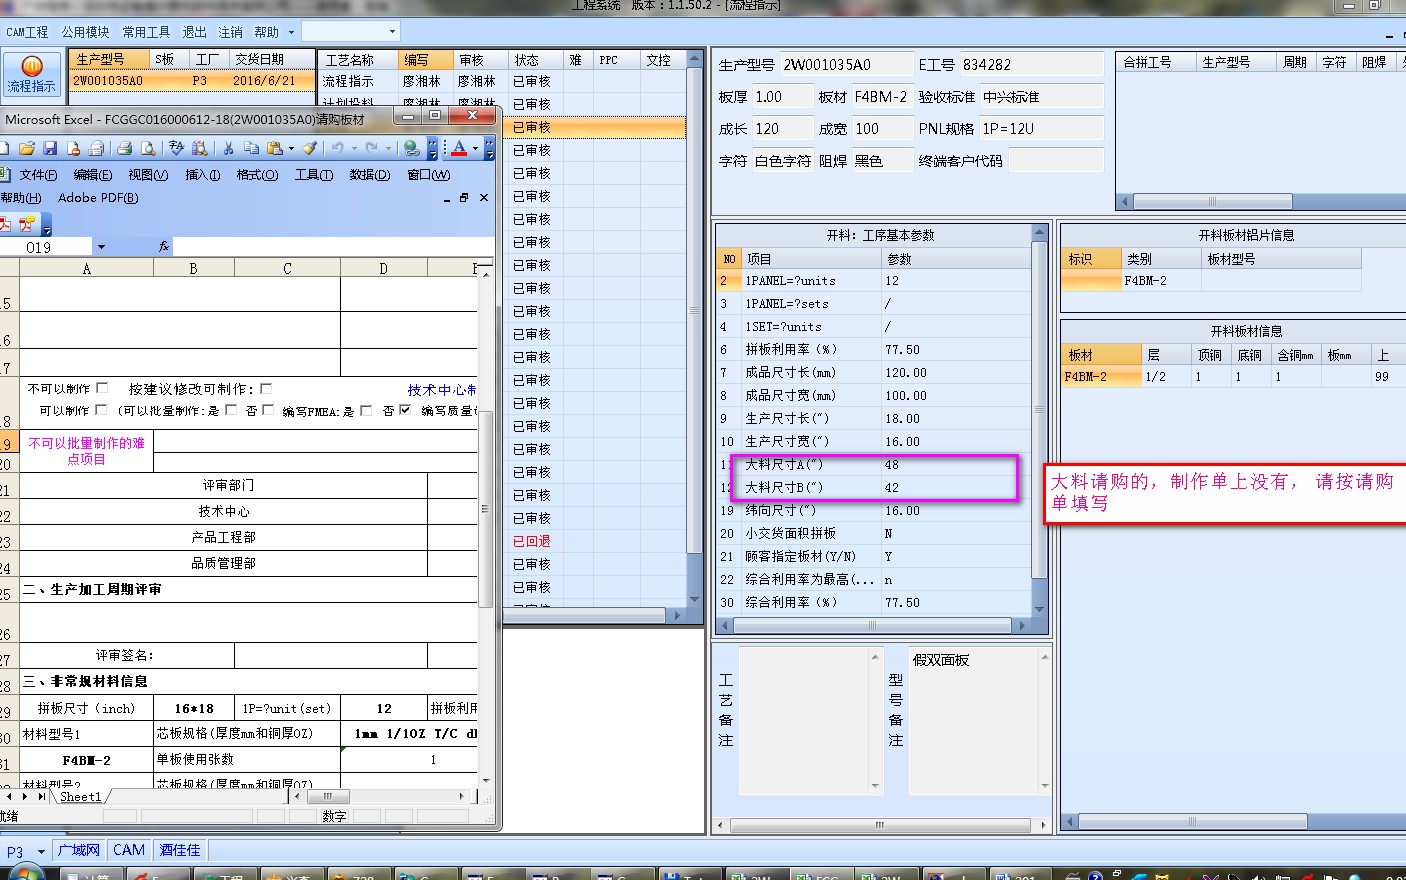Screen dimensions: 1406x880
Task: Jump to last sheet tab with navigation arrow
Action: [41, 796]
